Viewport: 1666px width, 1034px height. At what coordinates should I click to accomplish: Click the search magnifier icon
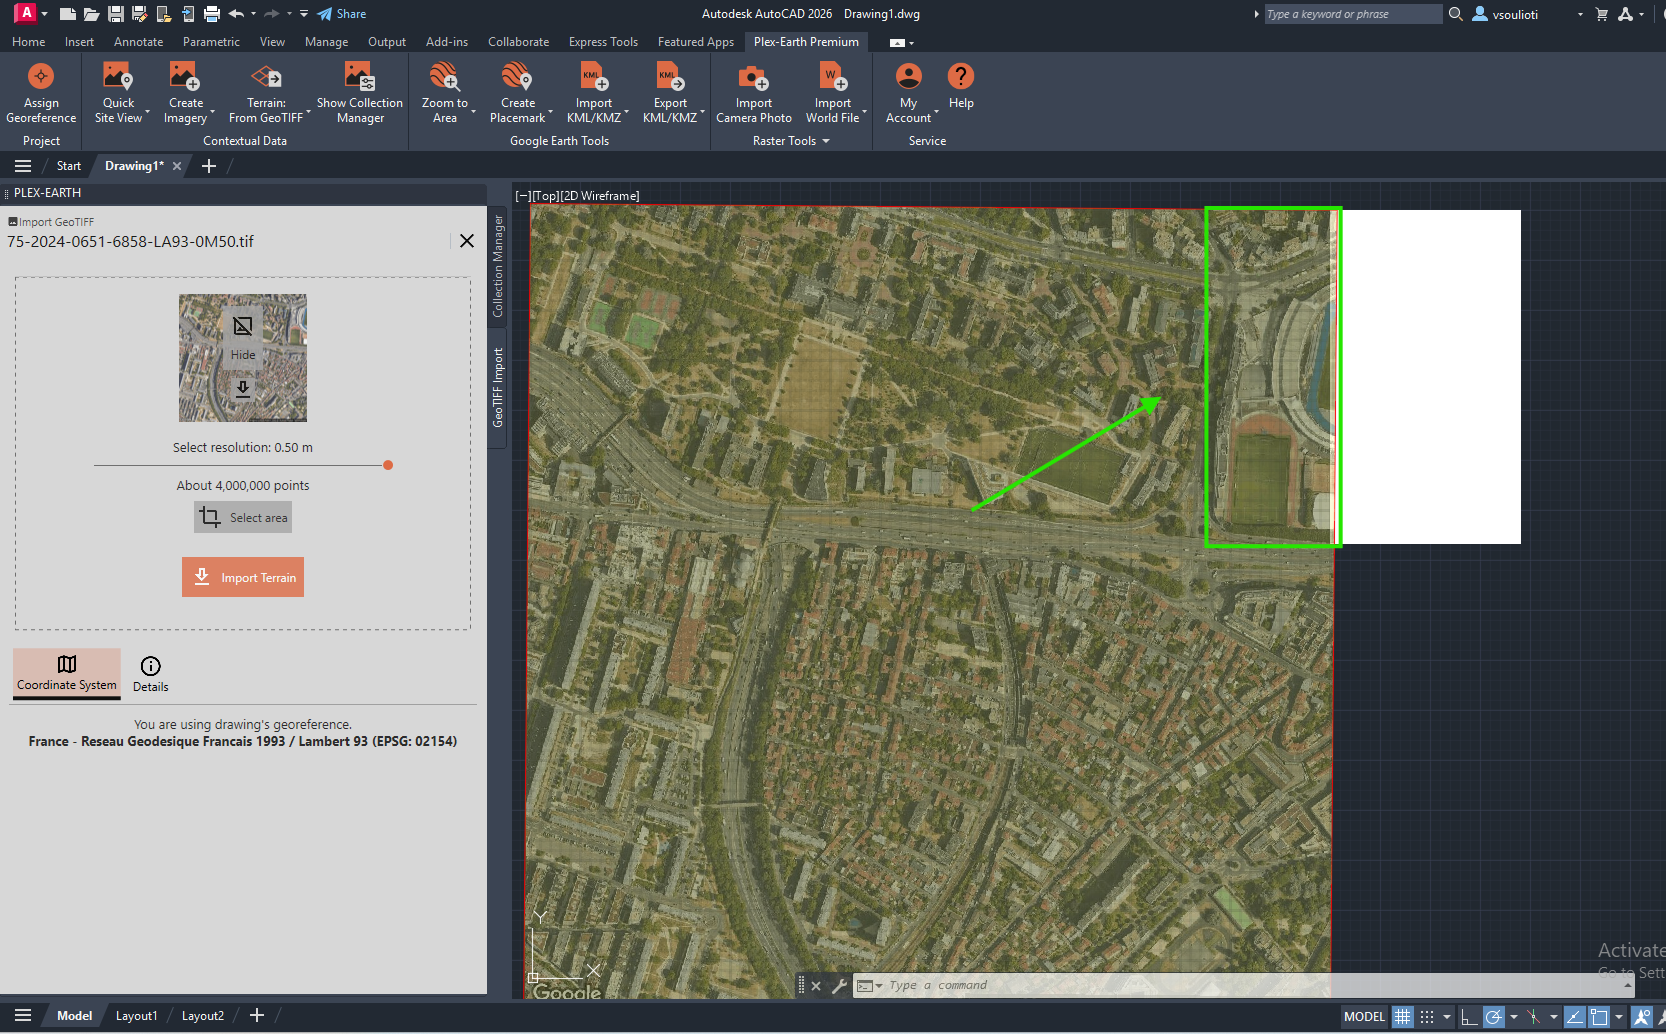[1456, 14]
